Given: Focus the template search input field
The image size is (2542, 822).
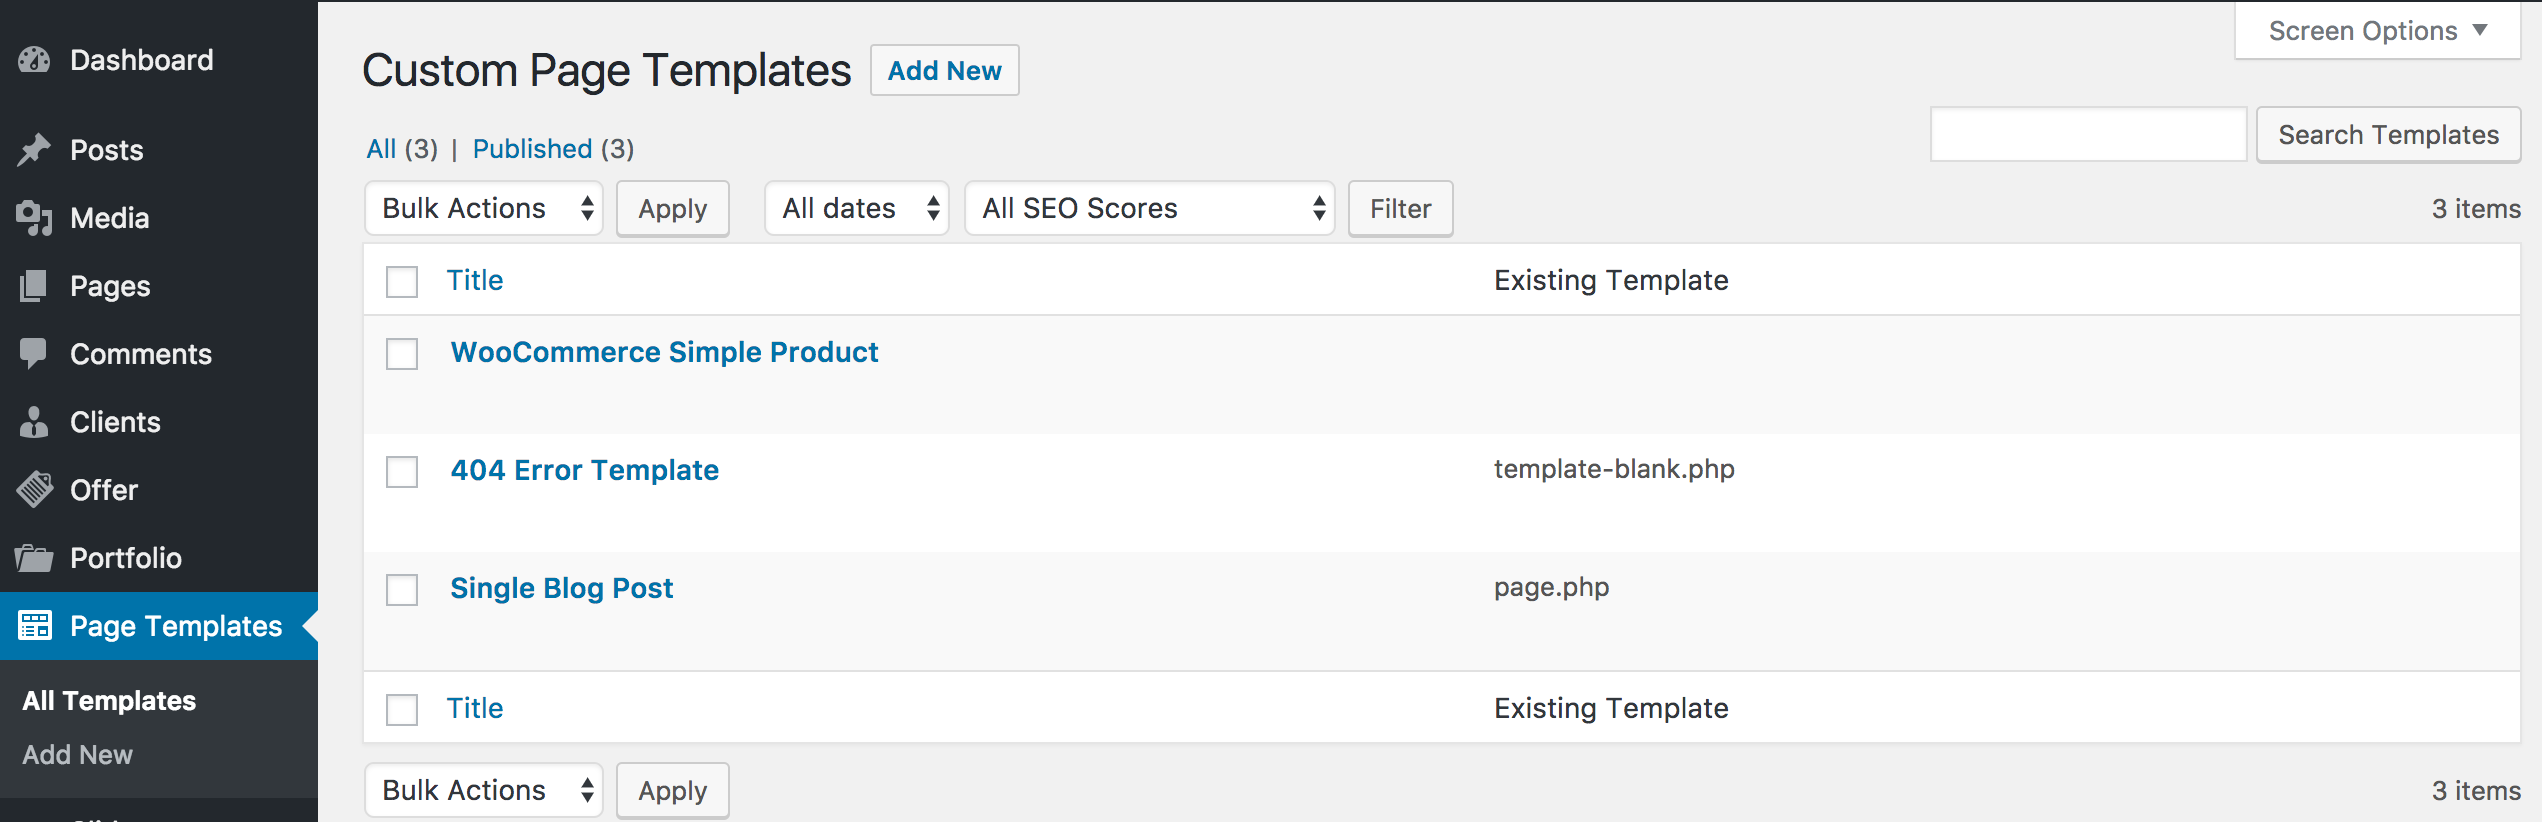Looking at the screenshot, I should click(2088, 134).
